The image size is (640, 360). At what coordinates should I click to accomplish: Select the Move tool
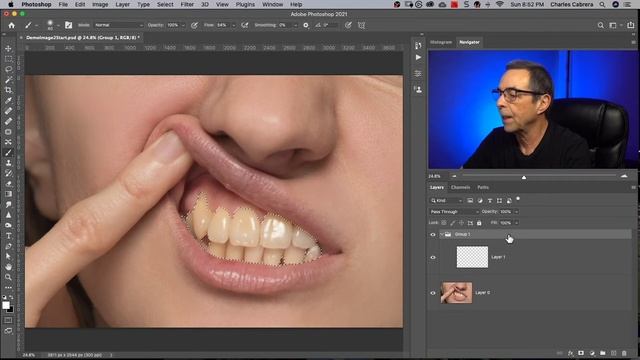pos(8,49)
